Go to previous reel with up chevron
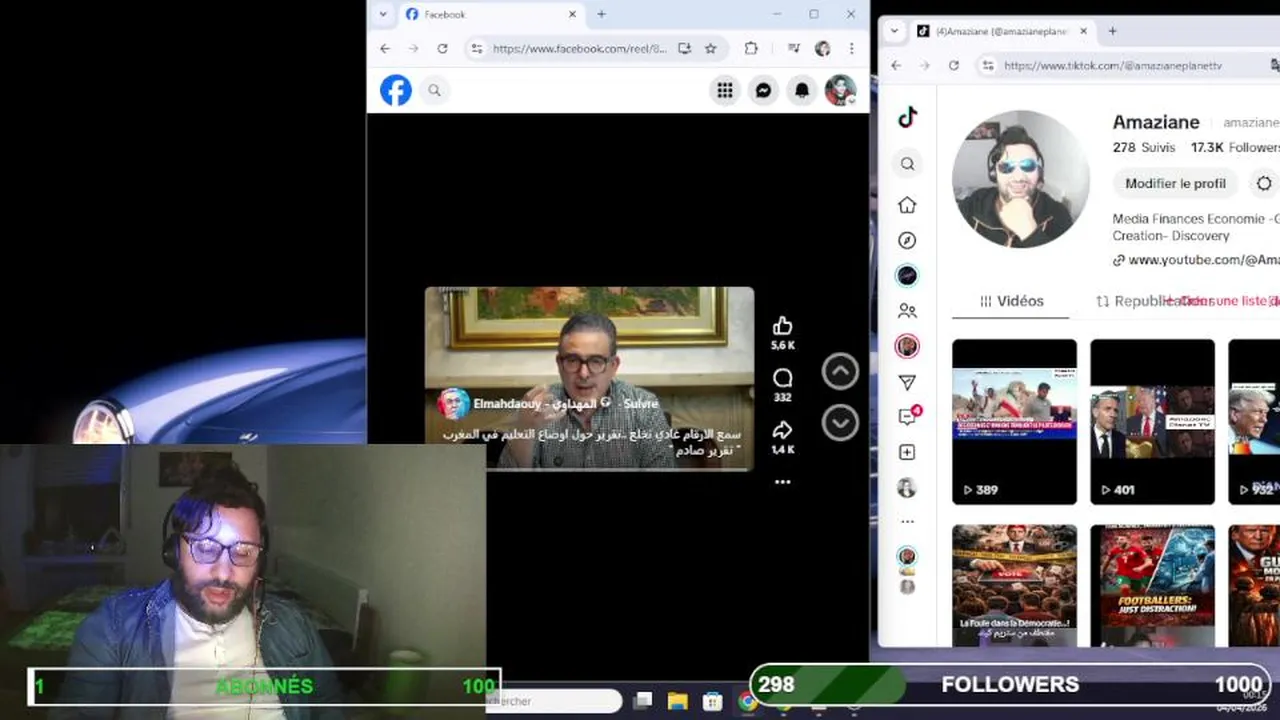 pos(840,371)
